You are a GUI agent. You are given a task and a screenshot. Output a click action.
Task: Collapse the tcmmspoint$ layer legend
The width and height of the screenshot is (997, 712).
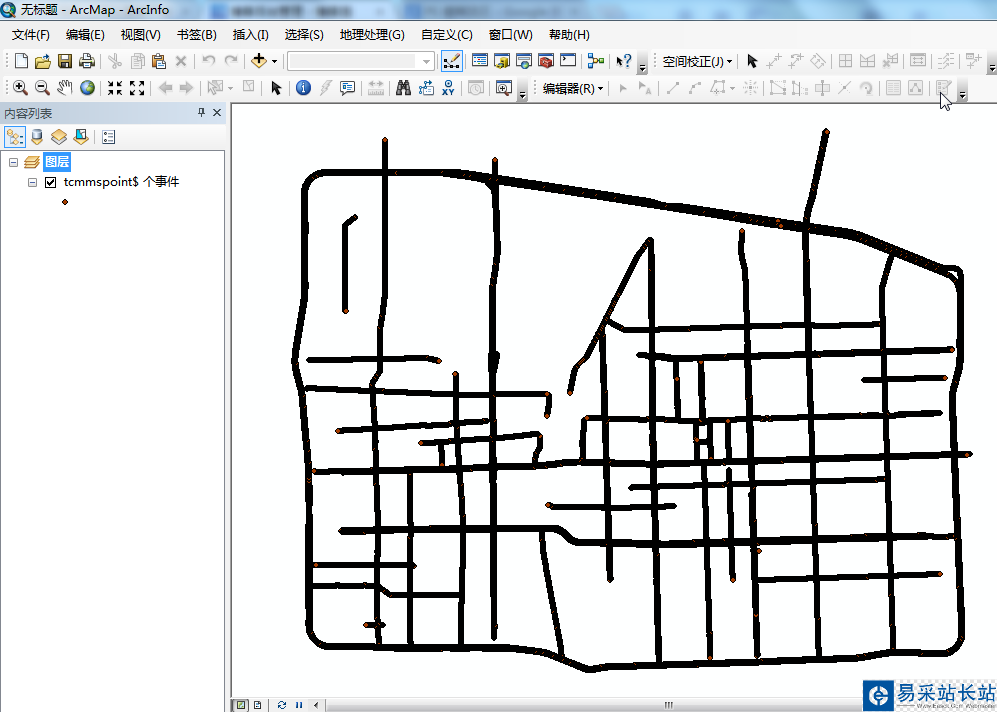(x=32, y=182)
